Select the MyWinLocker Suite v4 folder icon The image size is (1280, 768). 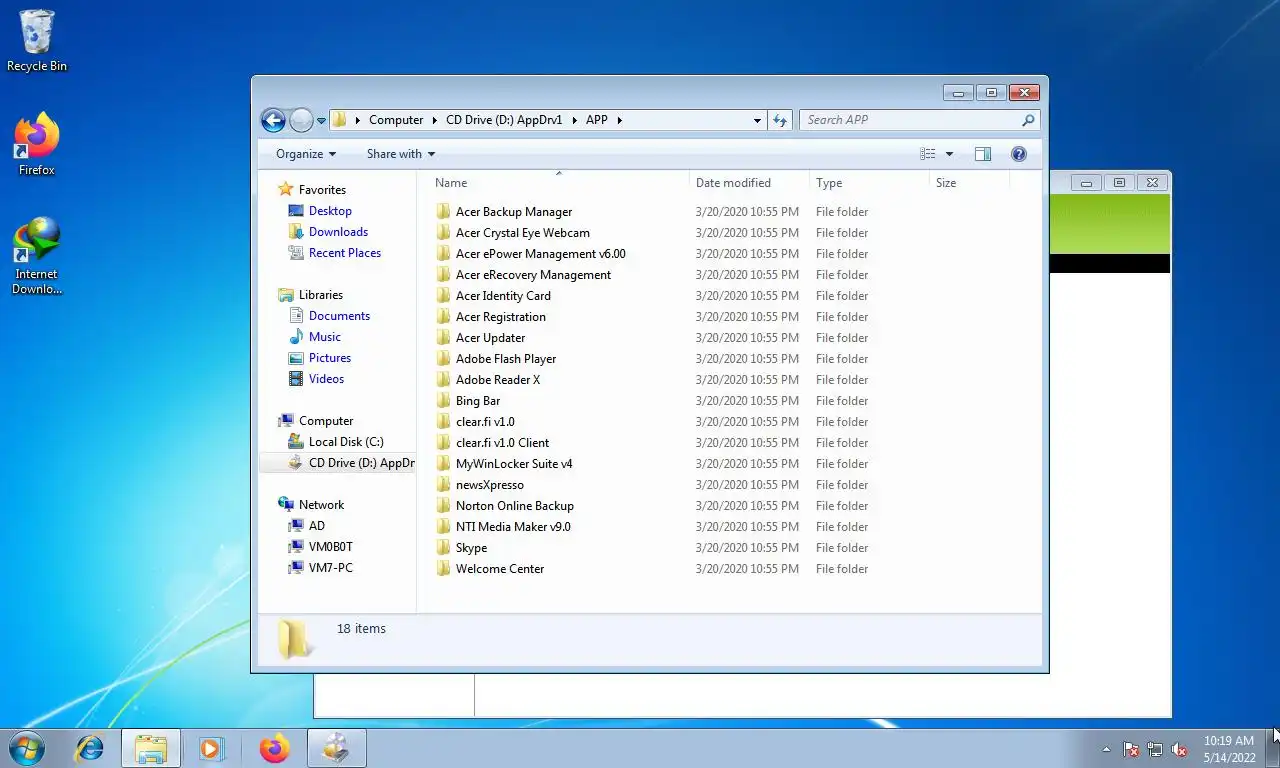444,464
